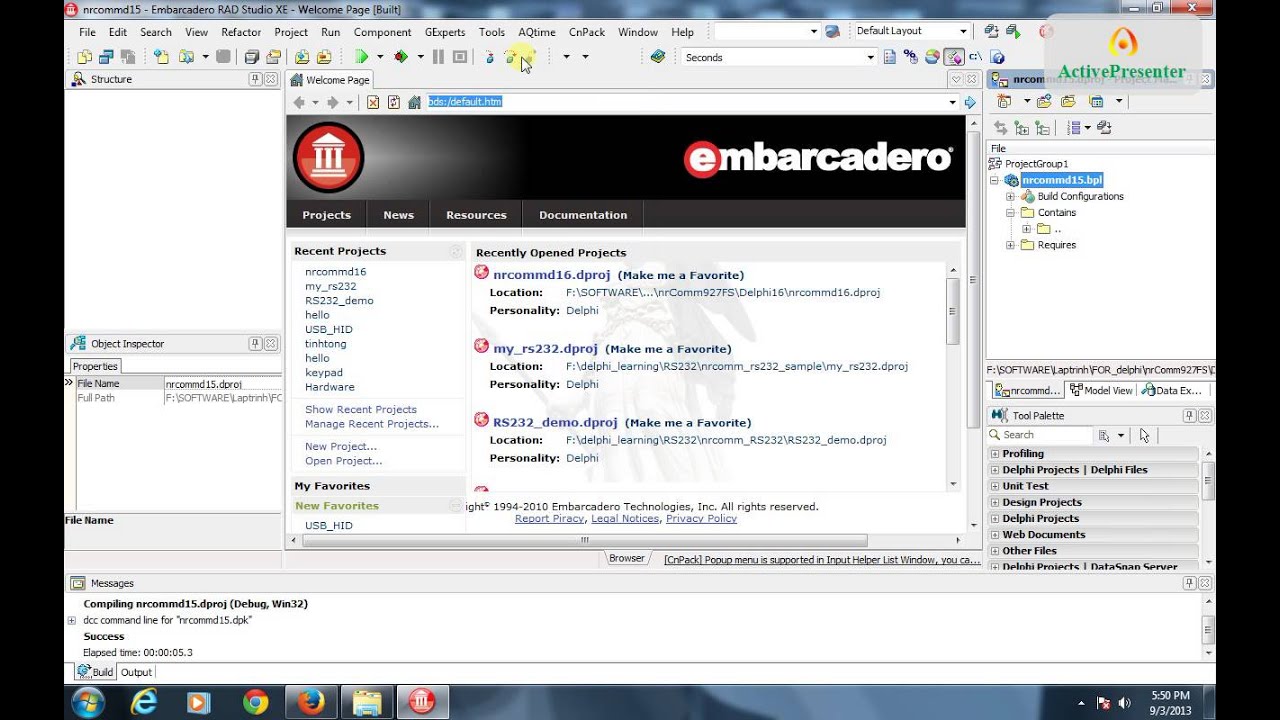Switch to the Model View tab

1101,391
